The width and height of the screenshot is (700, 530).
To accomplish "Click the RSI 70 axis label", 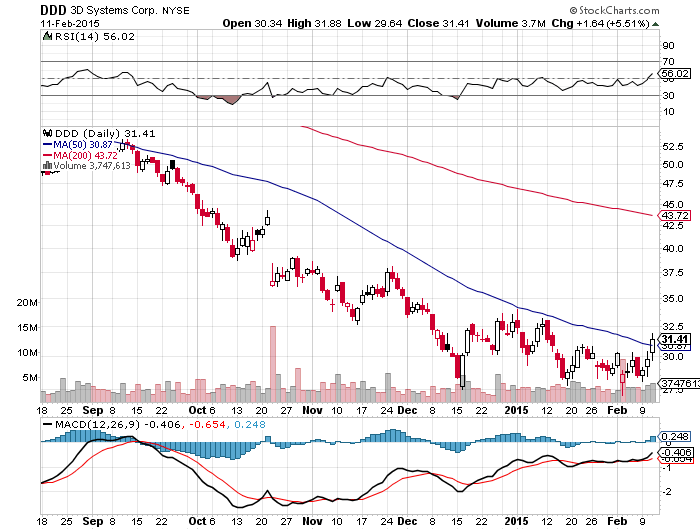I will click(668, 62).
